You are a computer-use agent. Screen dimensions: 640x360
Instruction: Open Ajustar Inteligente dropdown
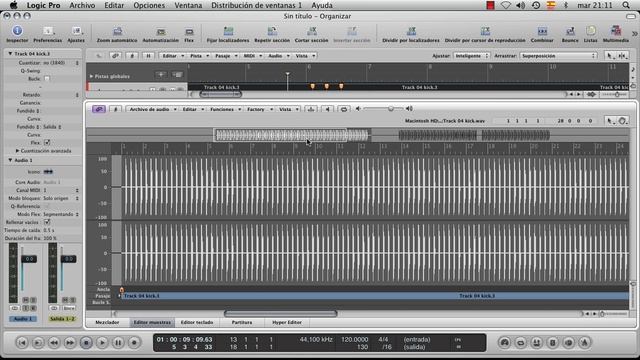[471, 56]
